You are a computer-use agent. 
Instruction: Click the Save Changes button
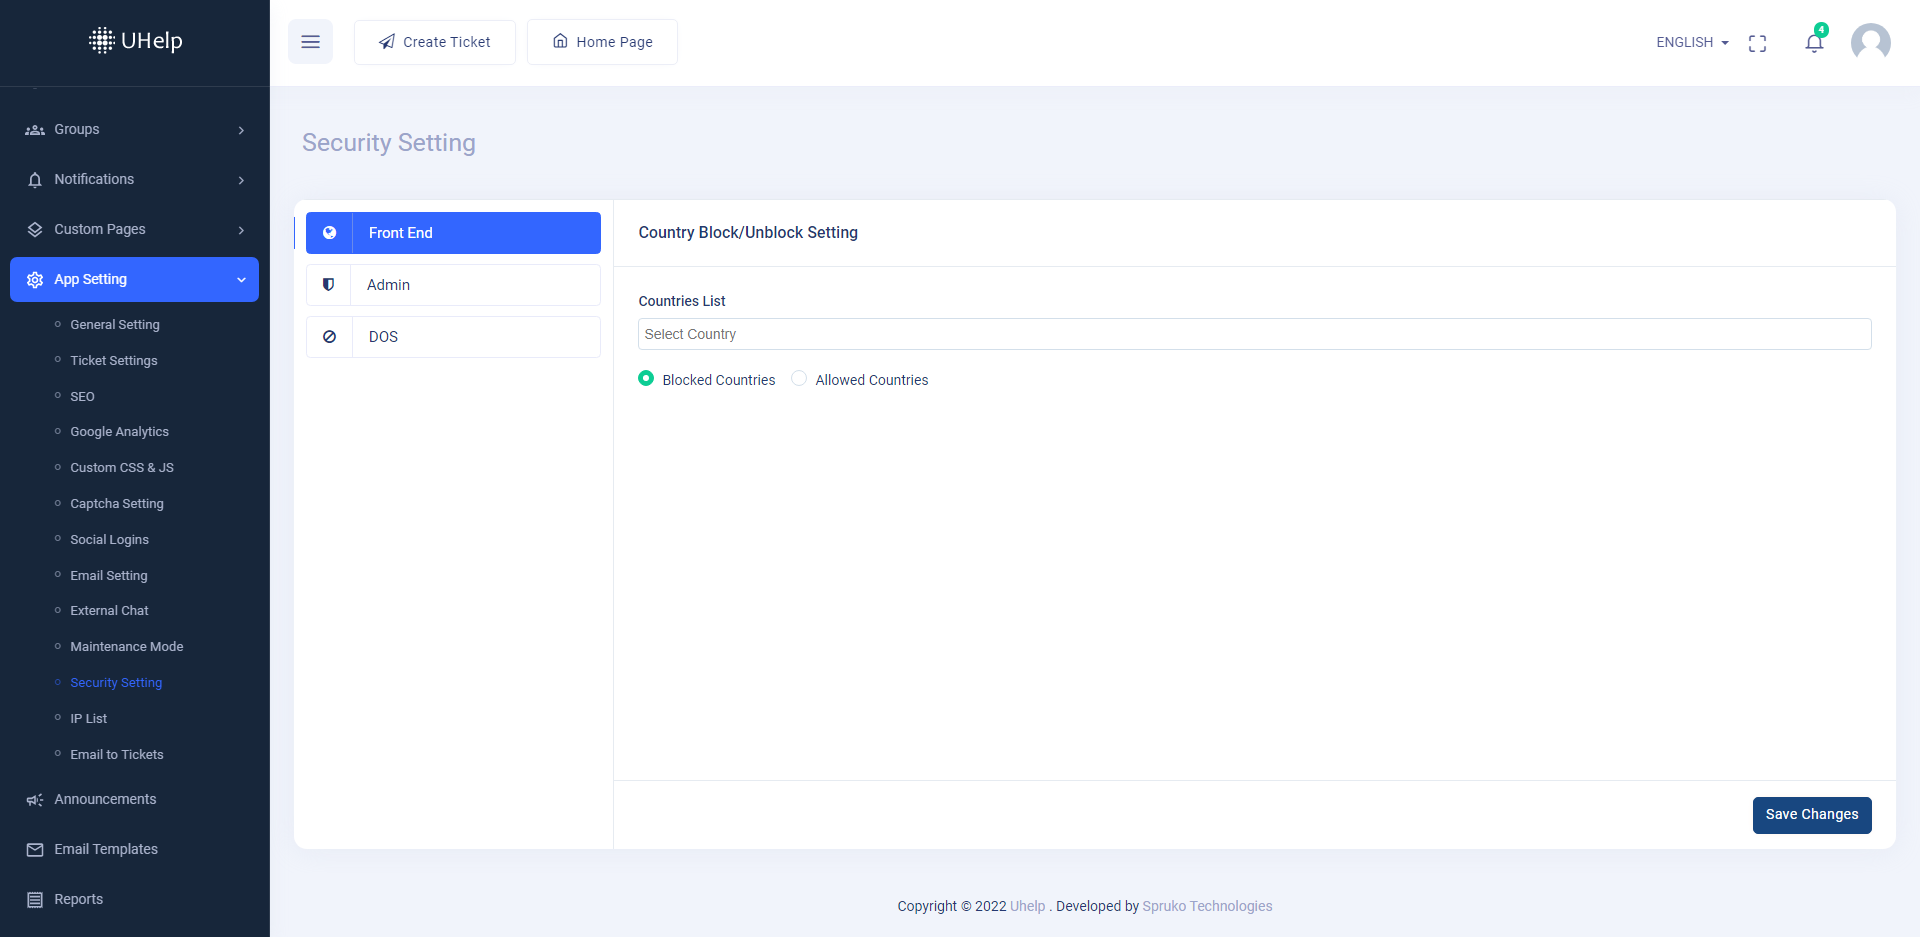tap(1811, 815)
